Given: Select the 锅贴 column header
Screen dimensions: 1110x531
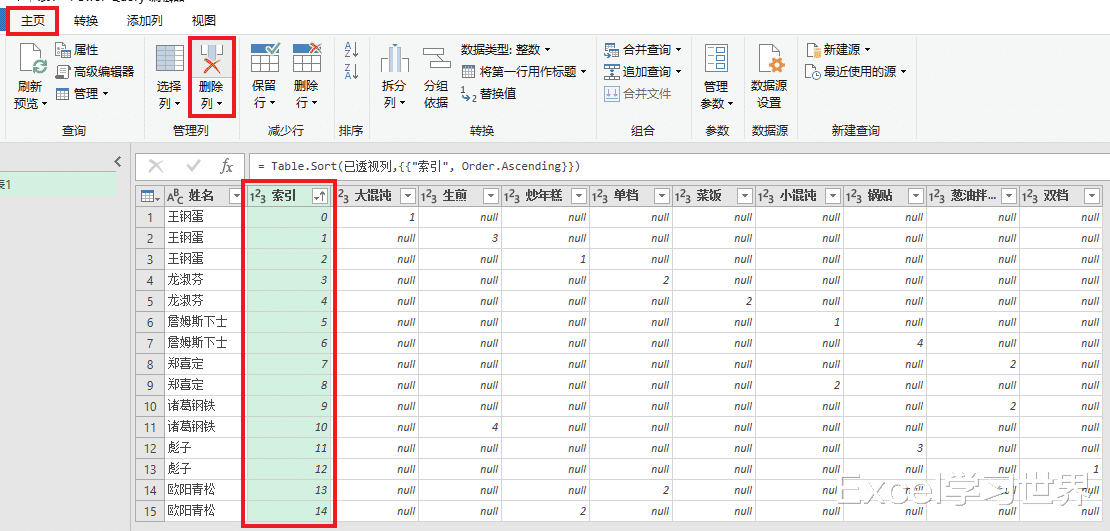Looking at the screenshot, I should pyautogui.click(x=885, y=196).
